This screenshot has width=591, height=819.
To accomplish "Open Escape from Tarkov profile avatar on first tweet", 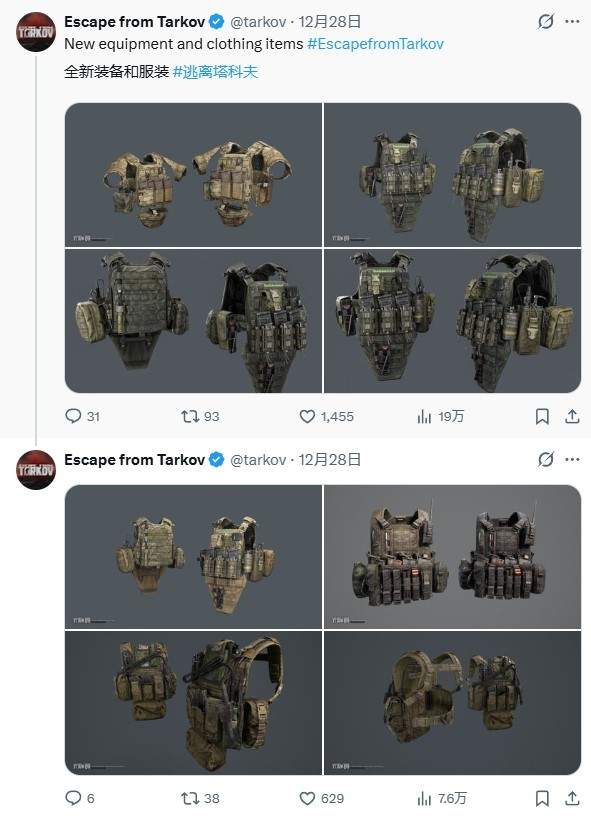I will (36, 32).
